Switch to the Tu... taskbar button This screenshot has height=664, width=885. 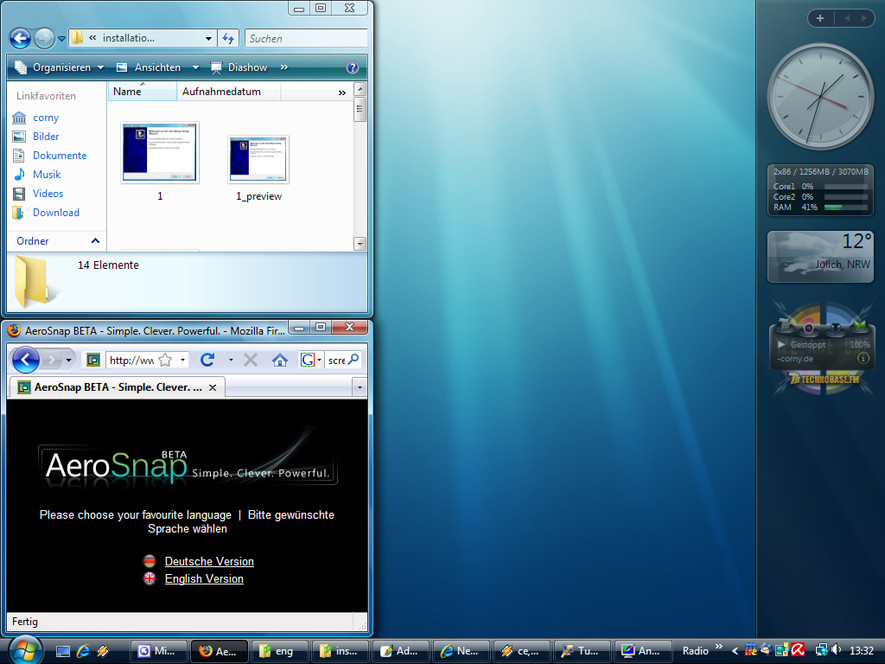[582, 651]
